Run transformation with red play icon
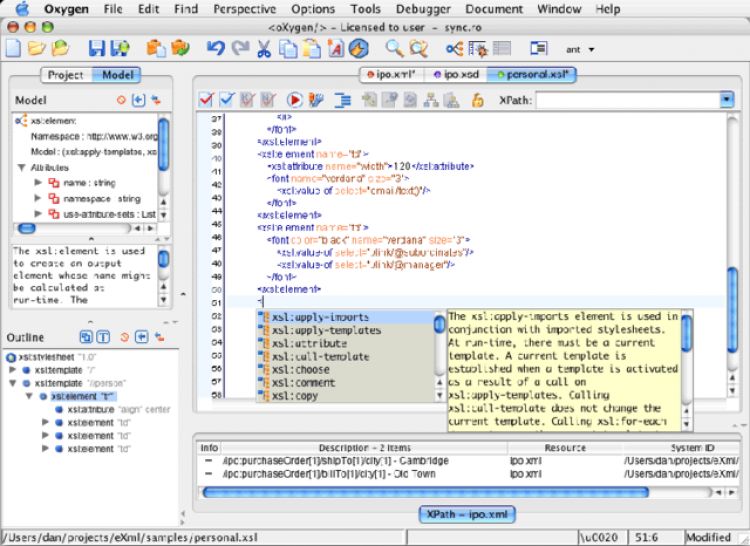 (295, 100)
